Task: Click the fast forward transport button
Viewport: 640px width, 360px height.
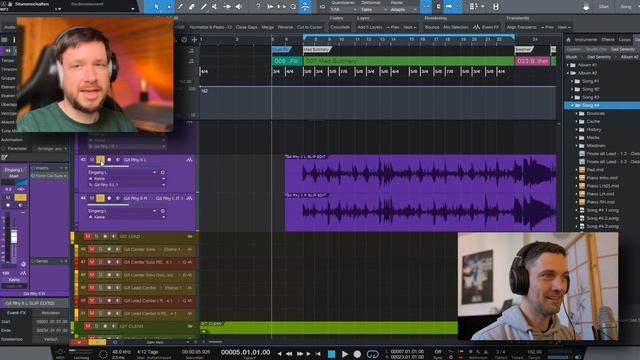Action: click(x=300, y=354)
